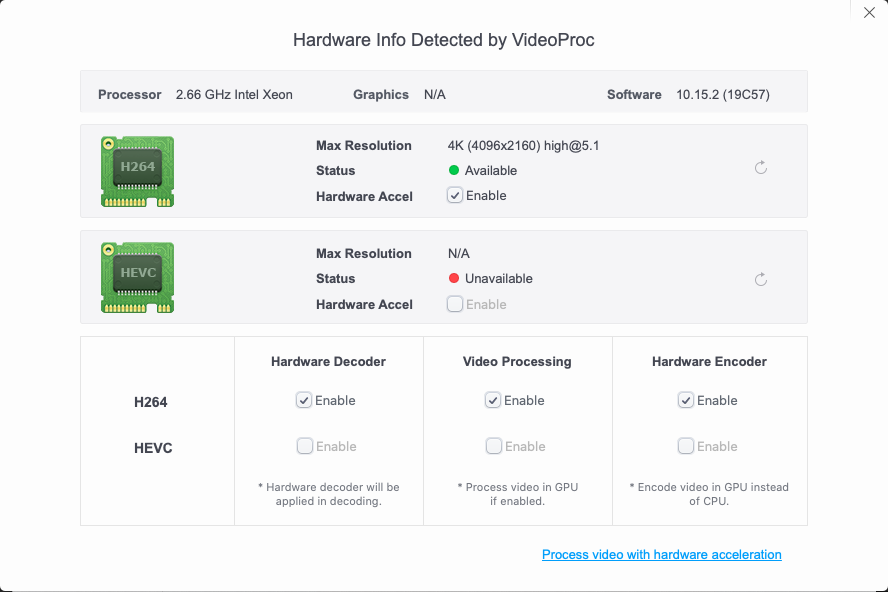Screen dimensions: 888x592
Task: Click the Hardware Decoder column header
Action: (328, 361)
